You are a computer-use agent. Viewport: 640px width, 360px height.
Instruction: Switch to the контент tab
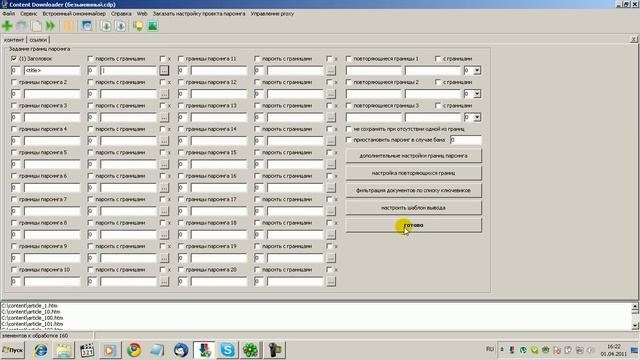point(14,40)
